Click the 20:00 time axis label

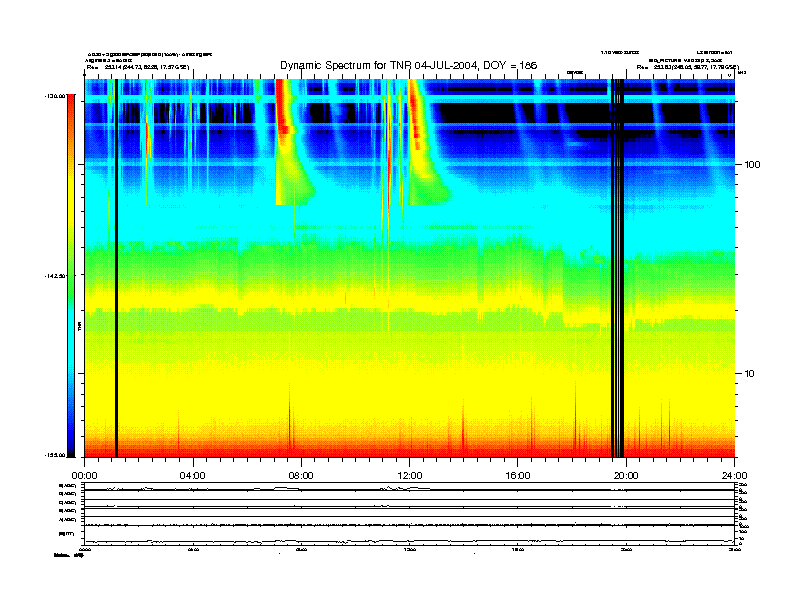coord(626,476)
